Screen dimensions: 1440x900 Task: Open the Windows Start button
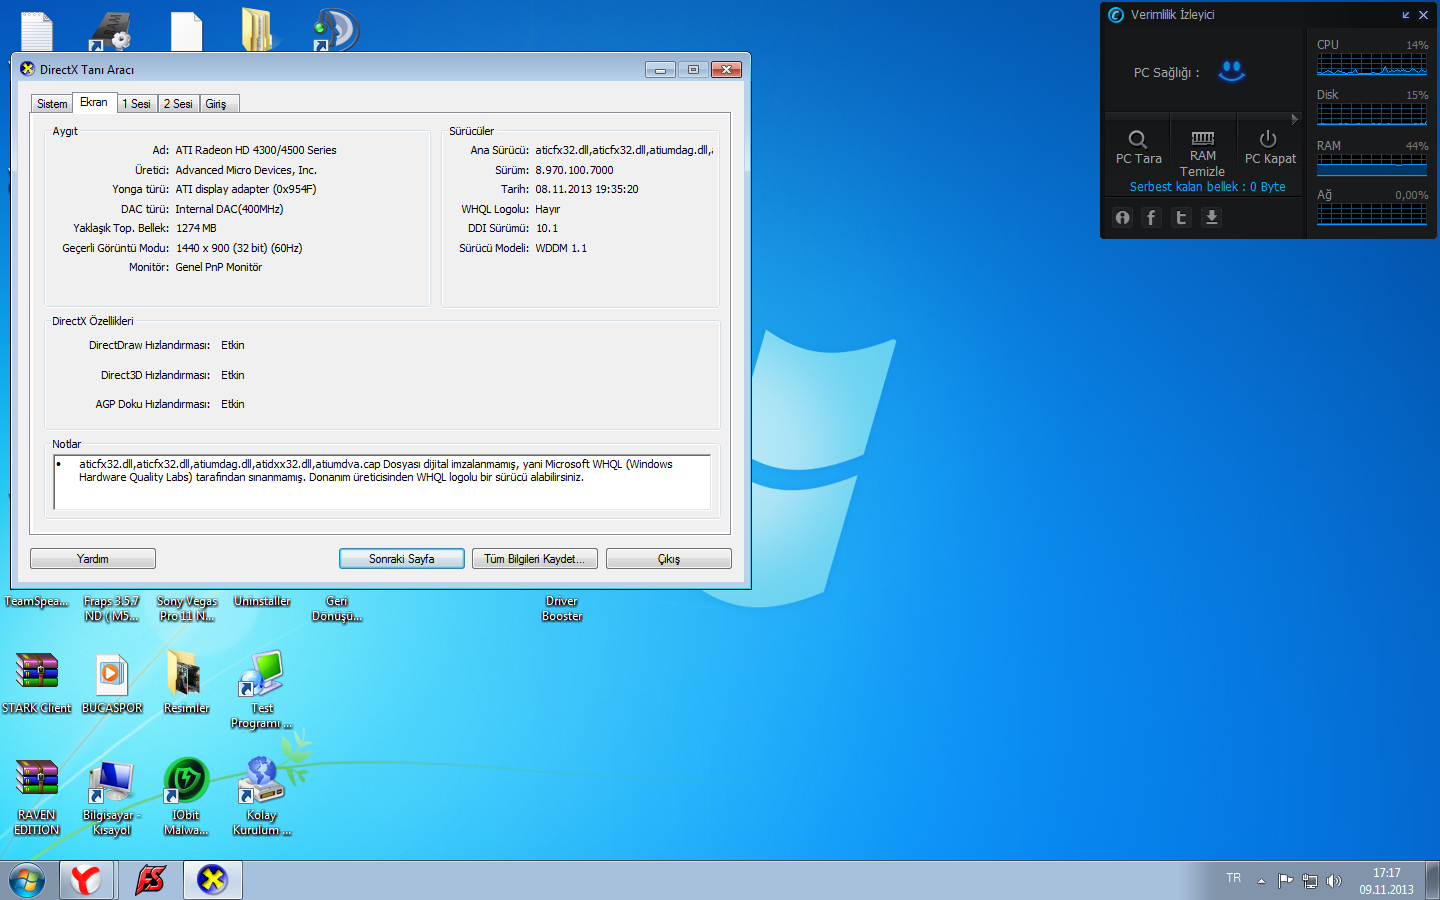pyautogui.click(x=27, y=880)
